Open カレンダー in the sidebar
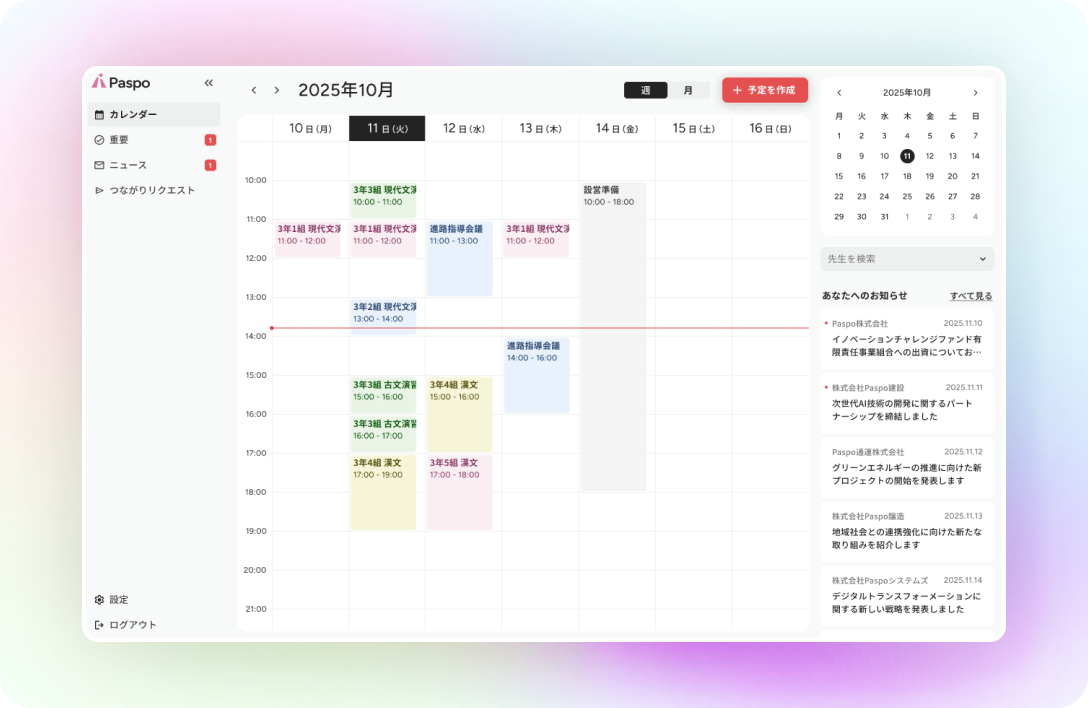The image size is (1088, 708). [x=154, y=115]
